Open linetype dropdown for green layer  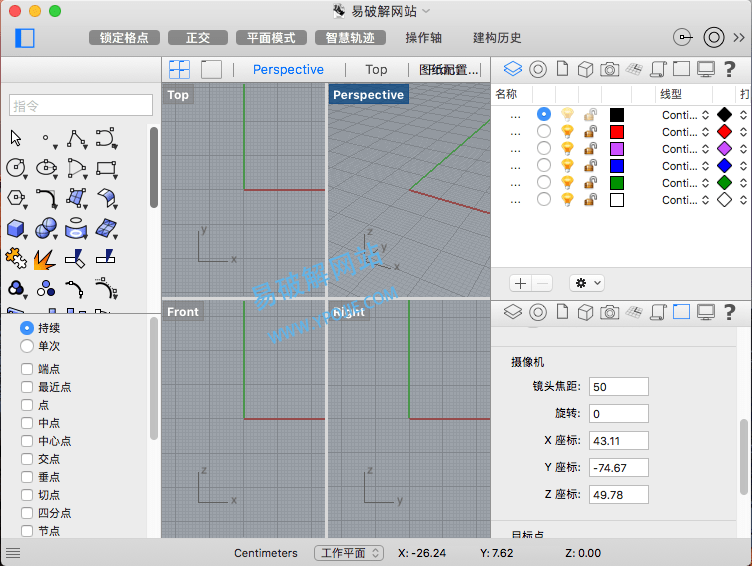pyautogui.click(x=686, y=183)
